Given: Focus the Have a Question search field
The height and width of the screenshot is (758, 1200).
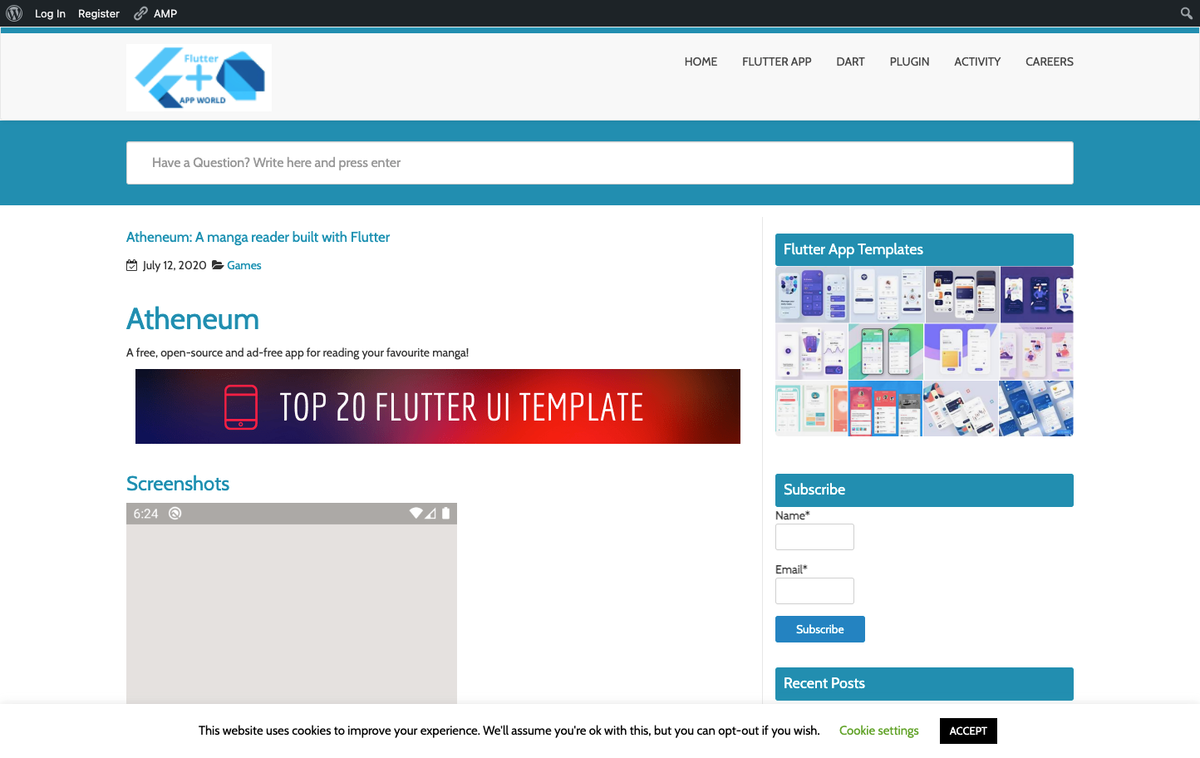Looking at the screenshot, I should 600,163.
